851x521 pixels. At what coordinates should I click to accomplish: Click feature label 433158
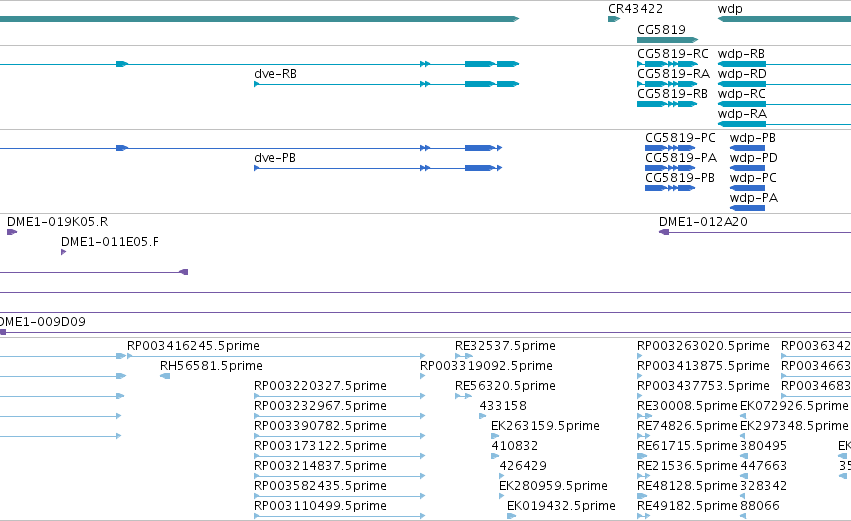tap(503, 406)
